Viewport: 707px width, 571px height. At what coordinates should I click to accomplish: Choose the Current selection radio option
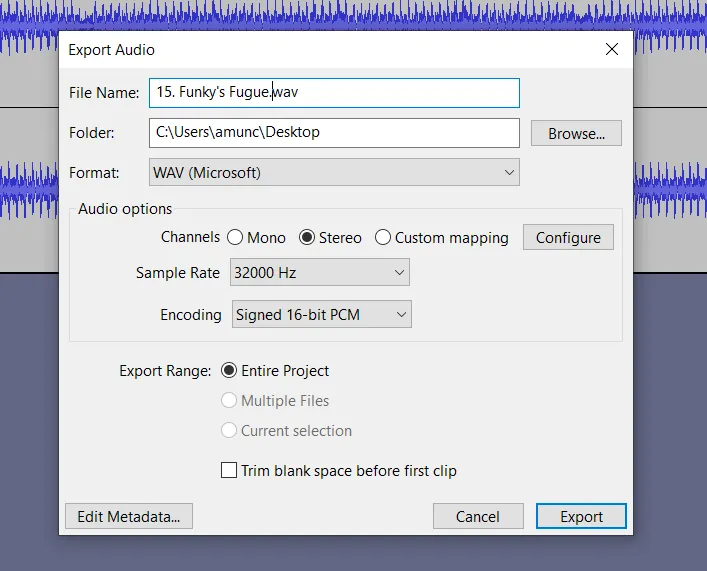coord(229,431)
